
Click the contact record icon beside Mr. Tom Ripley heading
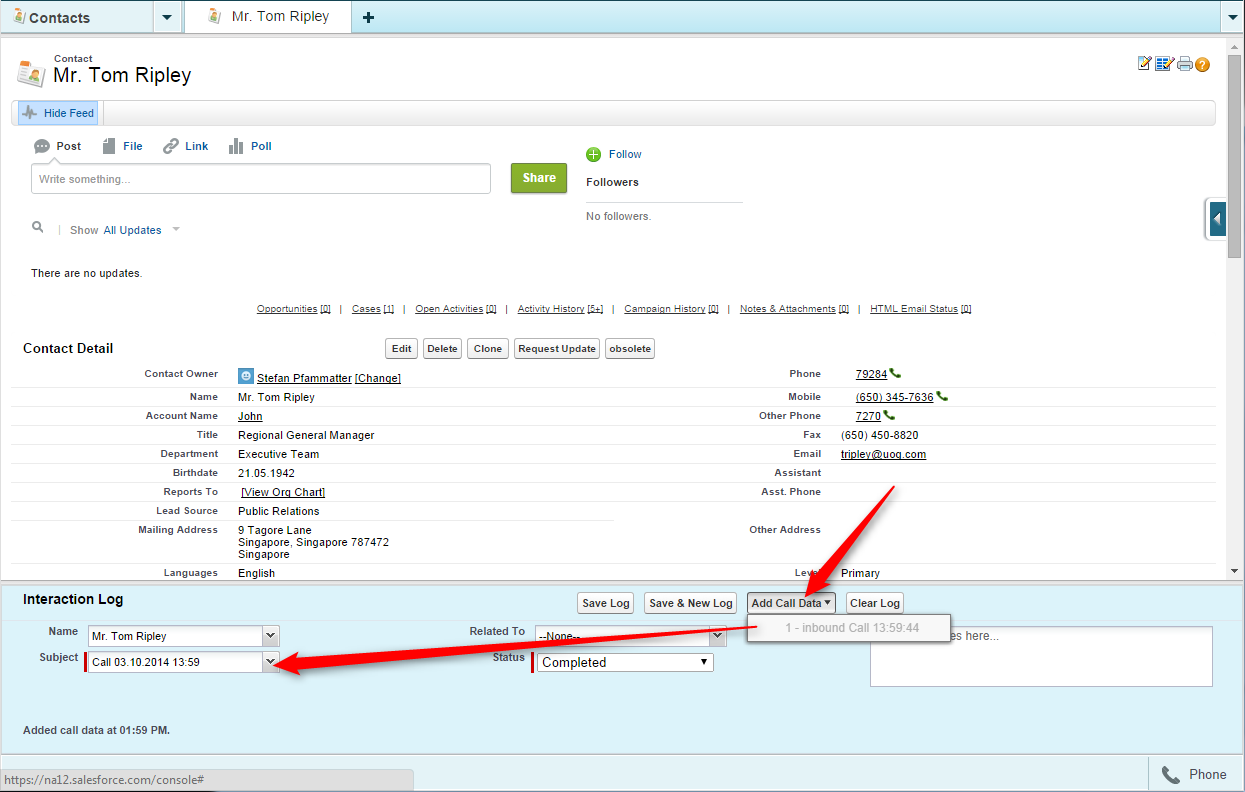pyautogui.click(x=31, y=73)
